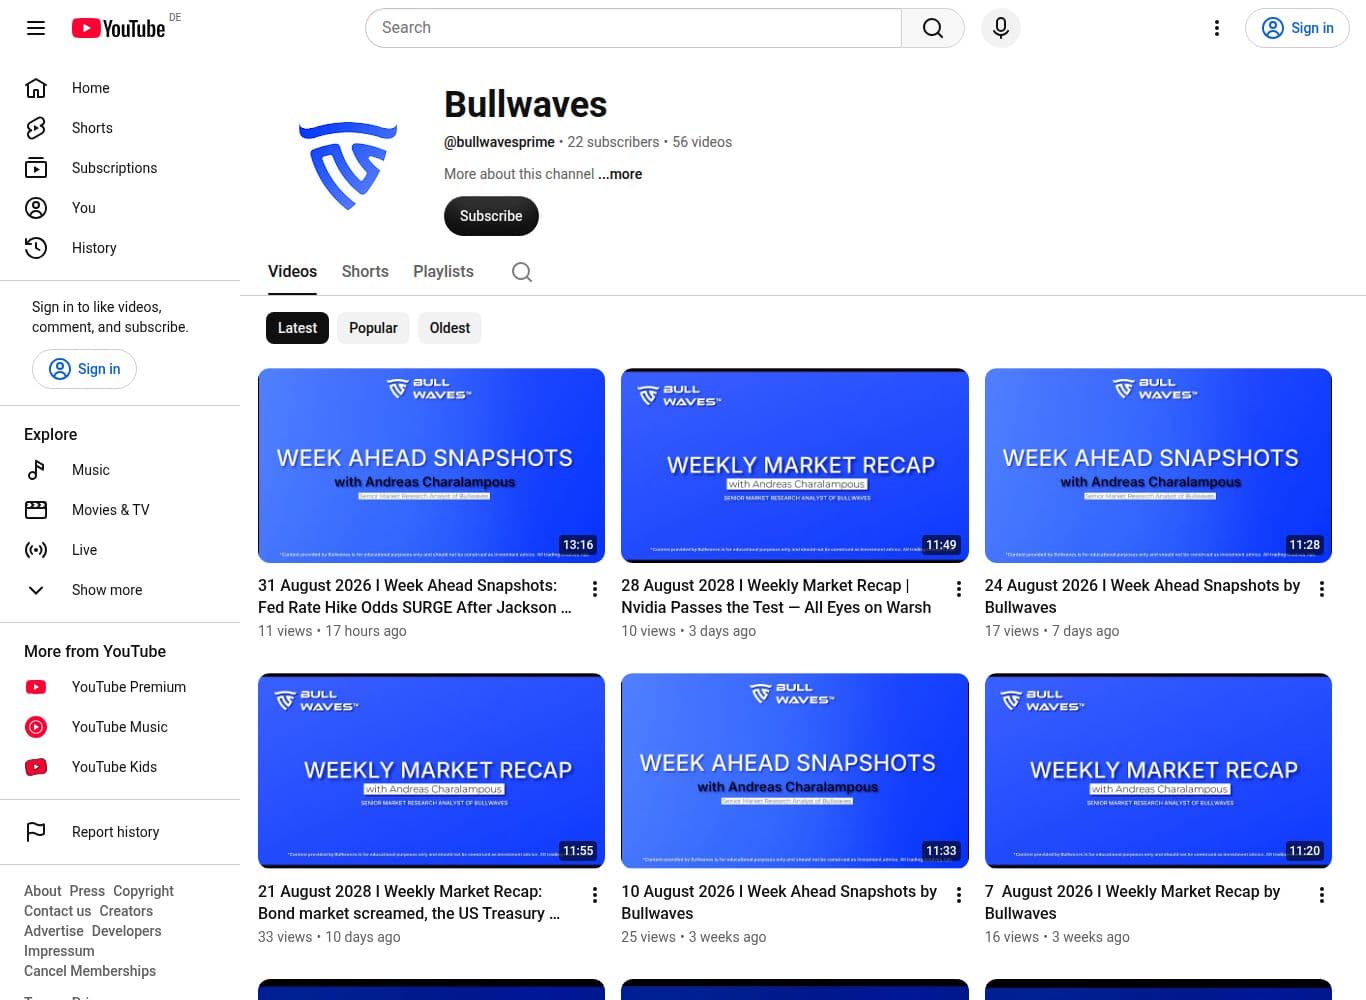Open the You section
Screen dimensions: 1366x1000
point(120,208)
